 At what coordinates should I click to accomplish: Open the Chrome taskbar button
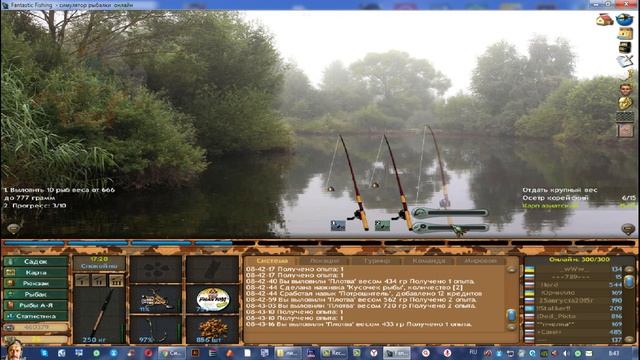point(172,353)
